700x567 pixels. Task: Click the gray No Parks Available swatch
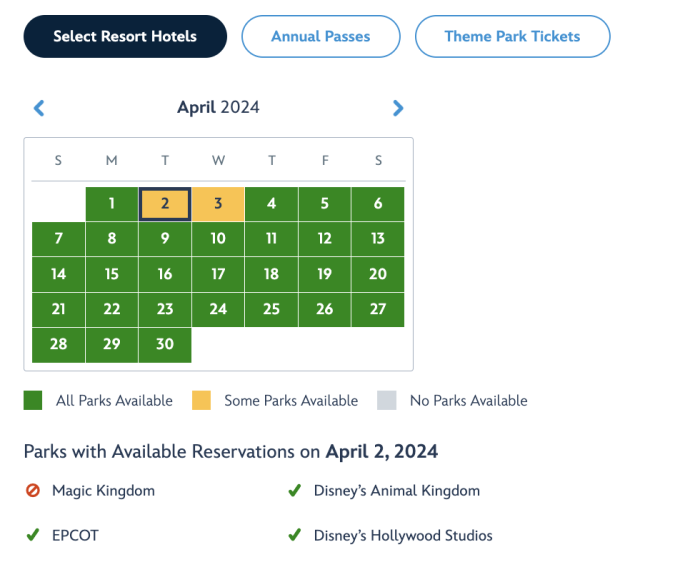click(387, 401)
